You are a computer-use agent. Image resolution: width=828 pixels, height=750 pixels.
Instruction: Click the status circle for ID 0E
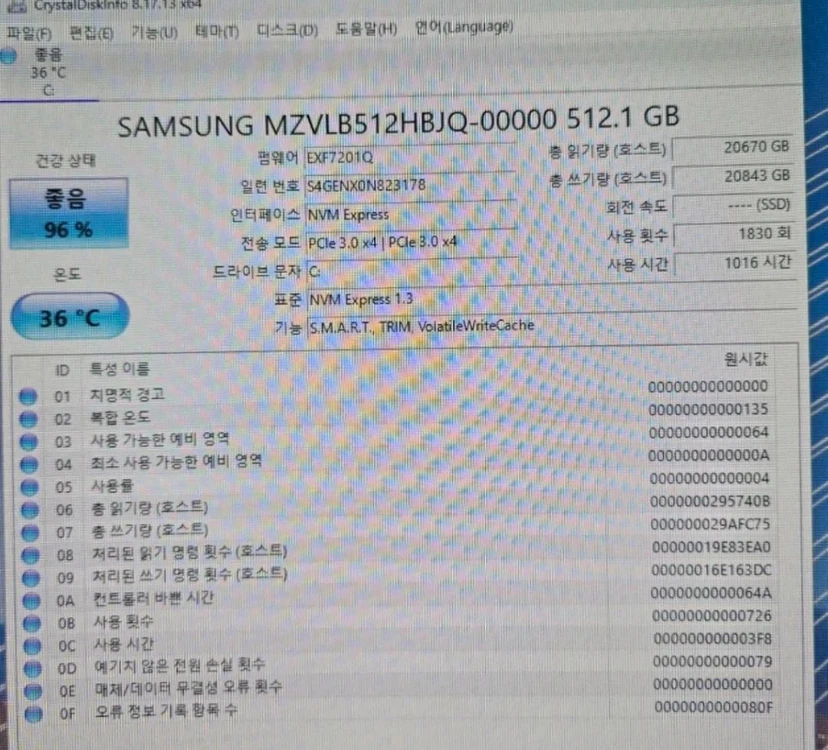tap(33, 691)
